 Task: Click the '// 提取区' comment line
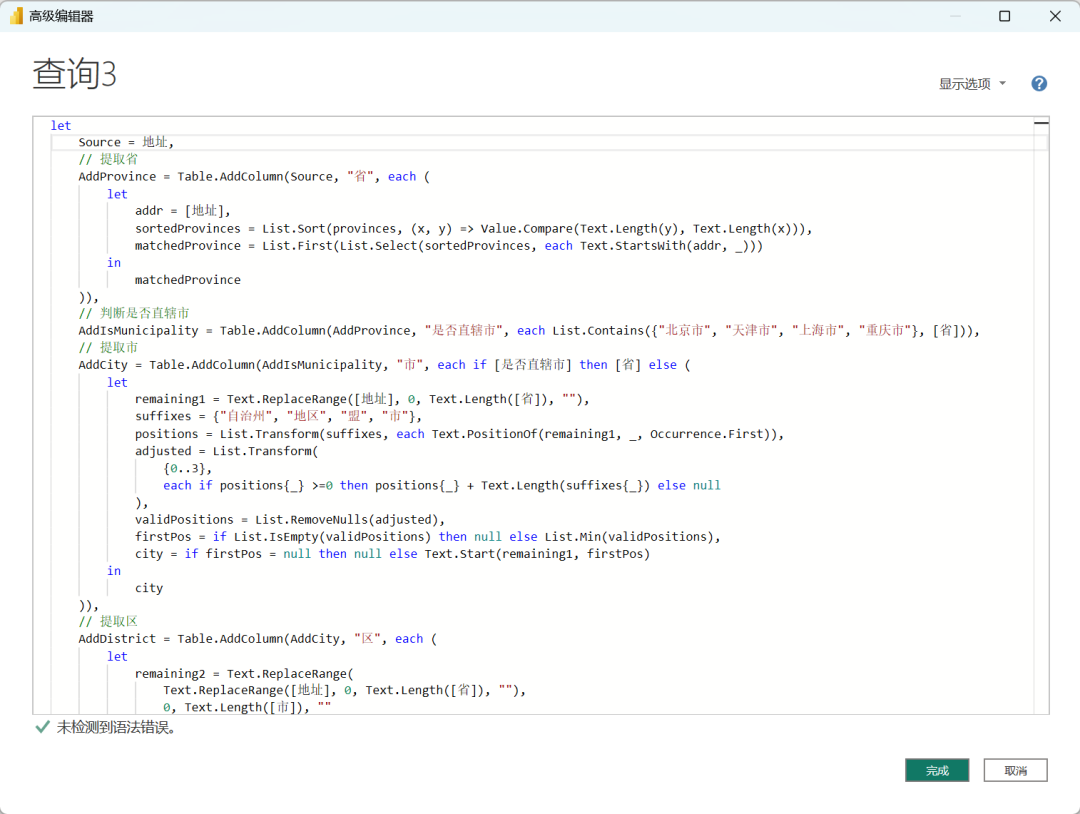pyautogui.click(x=108, y=622)
